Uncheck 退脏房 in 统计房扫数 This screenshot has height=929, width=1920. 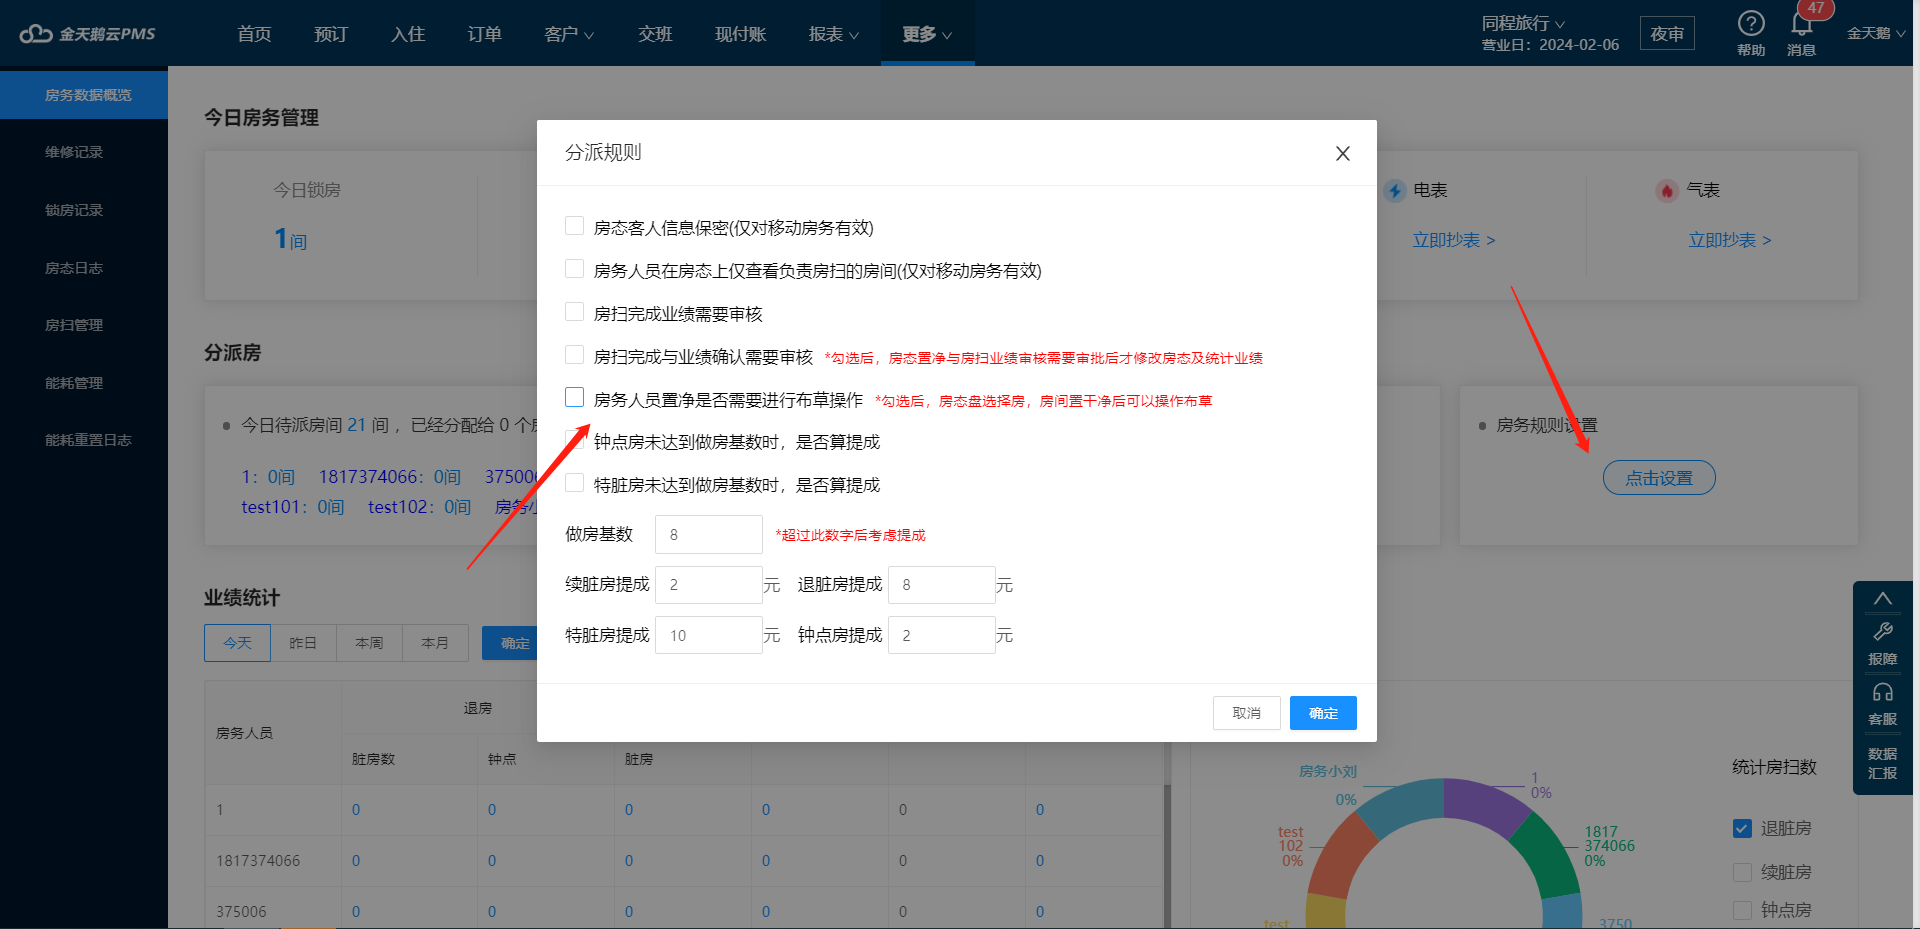[x=1743, y=829]
